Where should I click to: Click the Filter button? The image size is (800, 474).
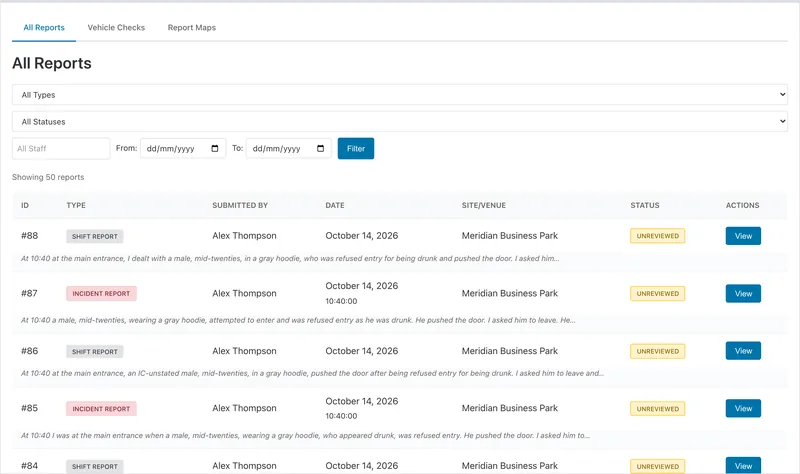click(356, 148)
